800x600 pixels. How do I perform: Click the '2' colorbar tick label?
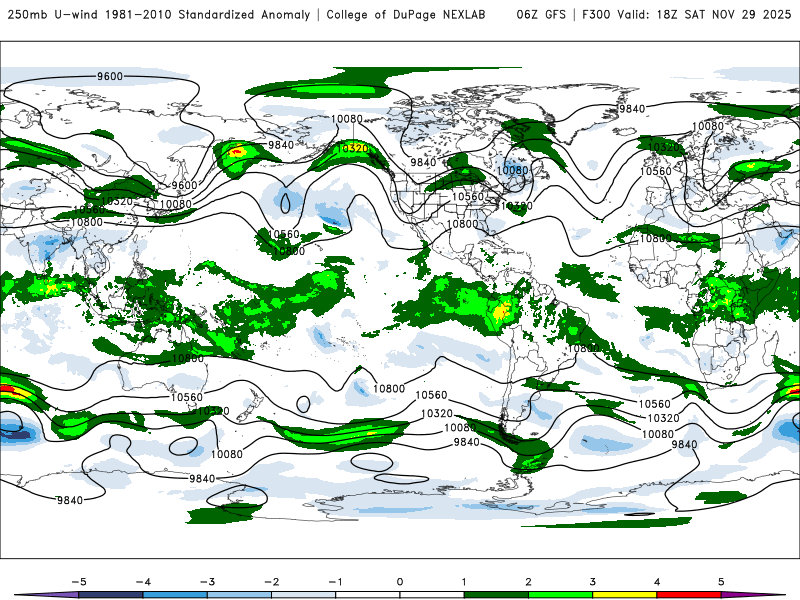(529, 582)
